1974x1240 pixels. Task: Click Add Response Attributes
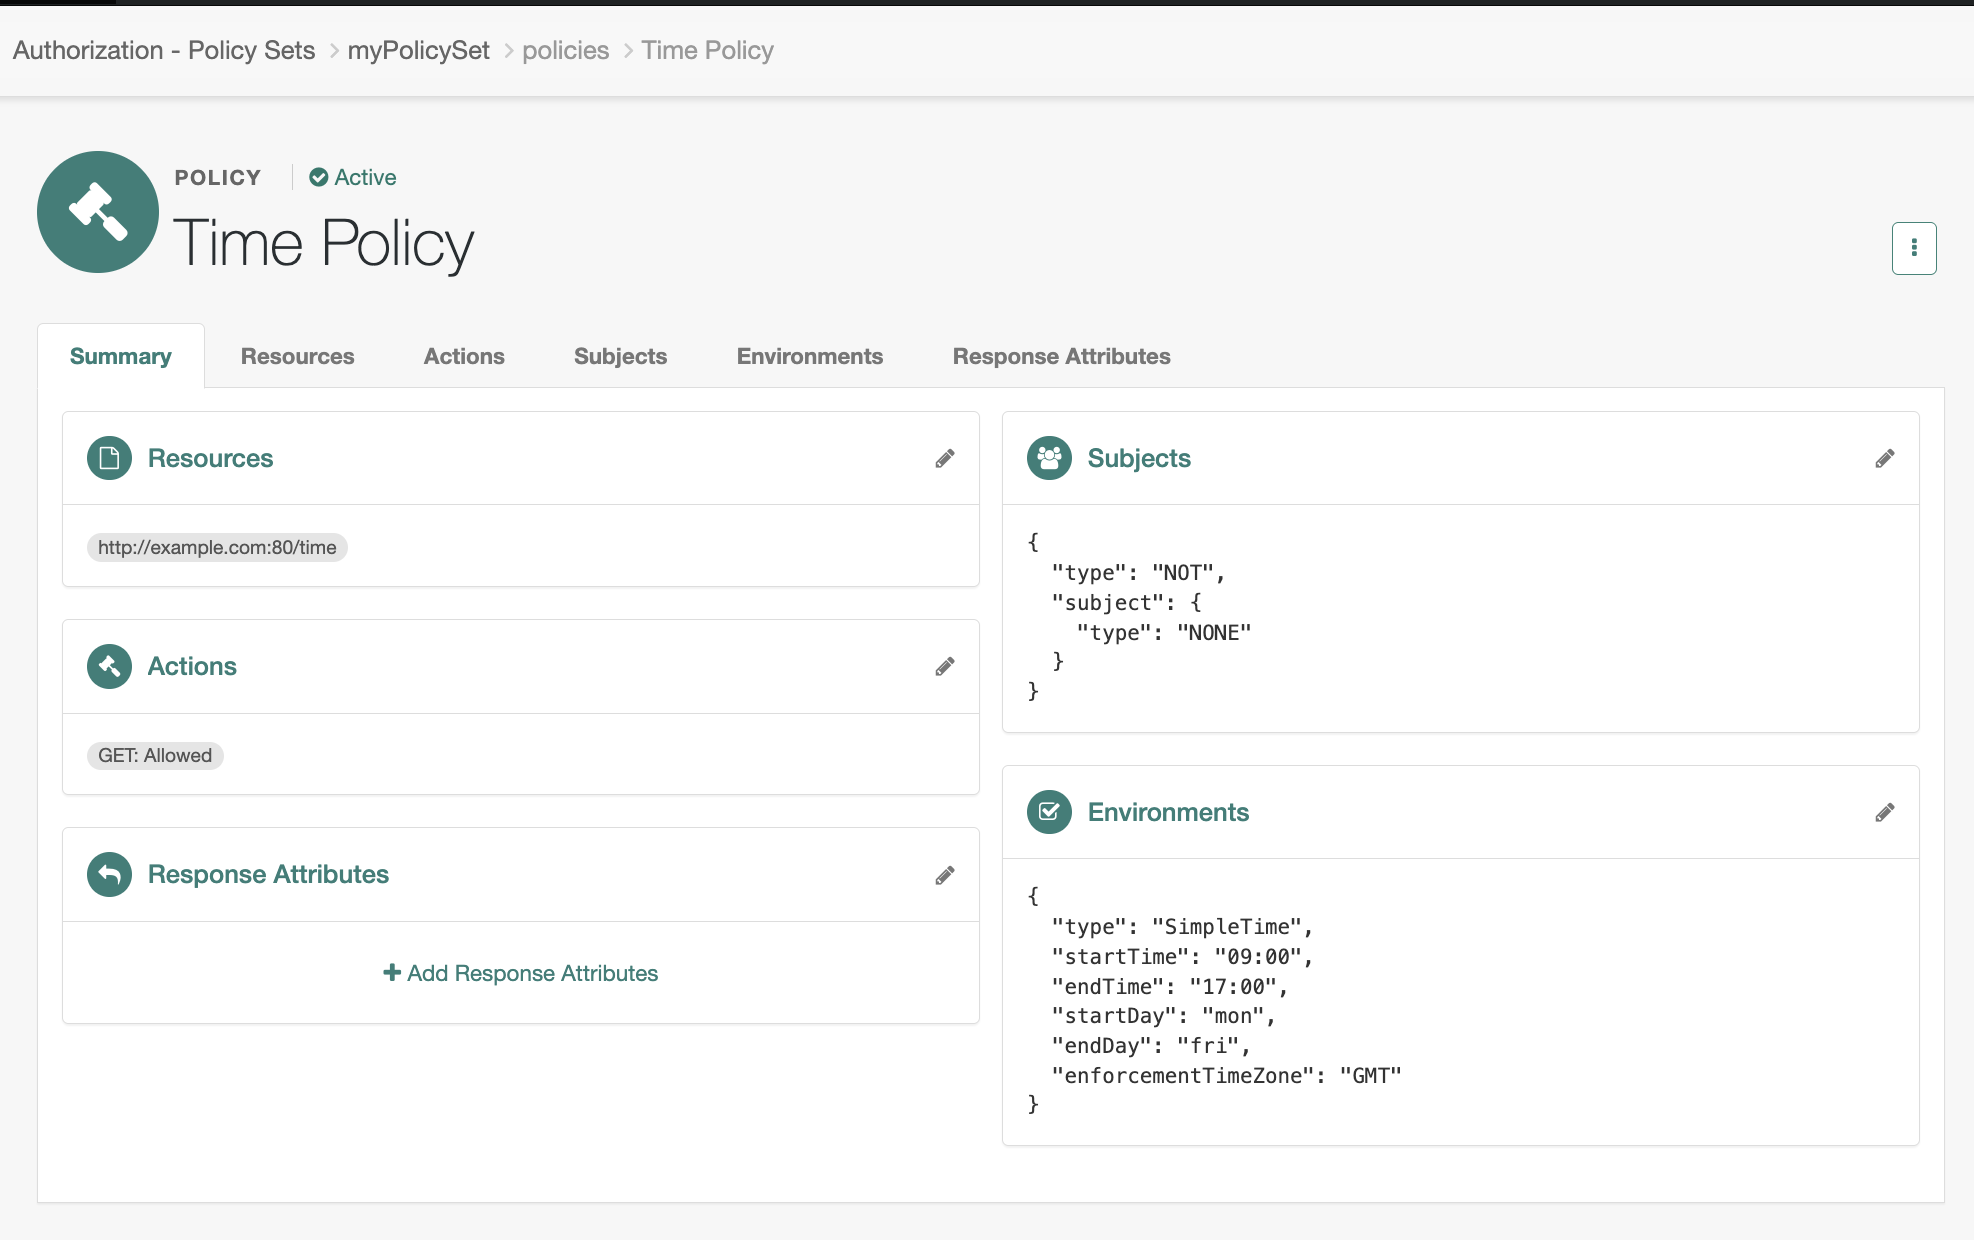520,973
